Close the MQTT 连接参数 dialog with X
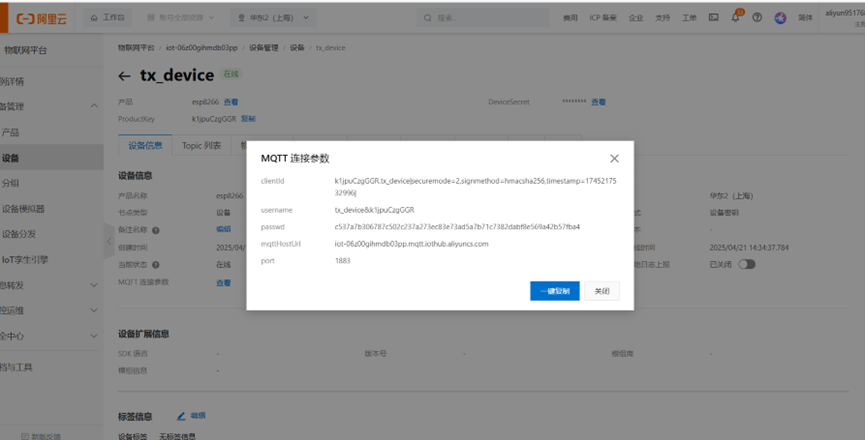Screen dimensions: 865x440 (x=614, y=158)
